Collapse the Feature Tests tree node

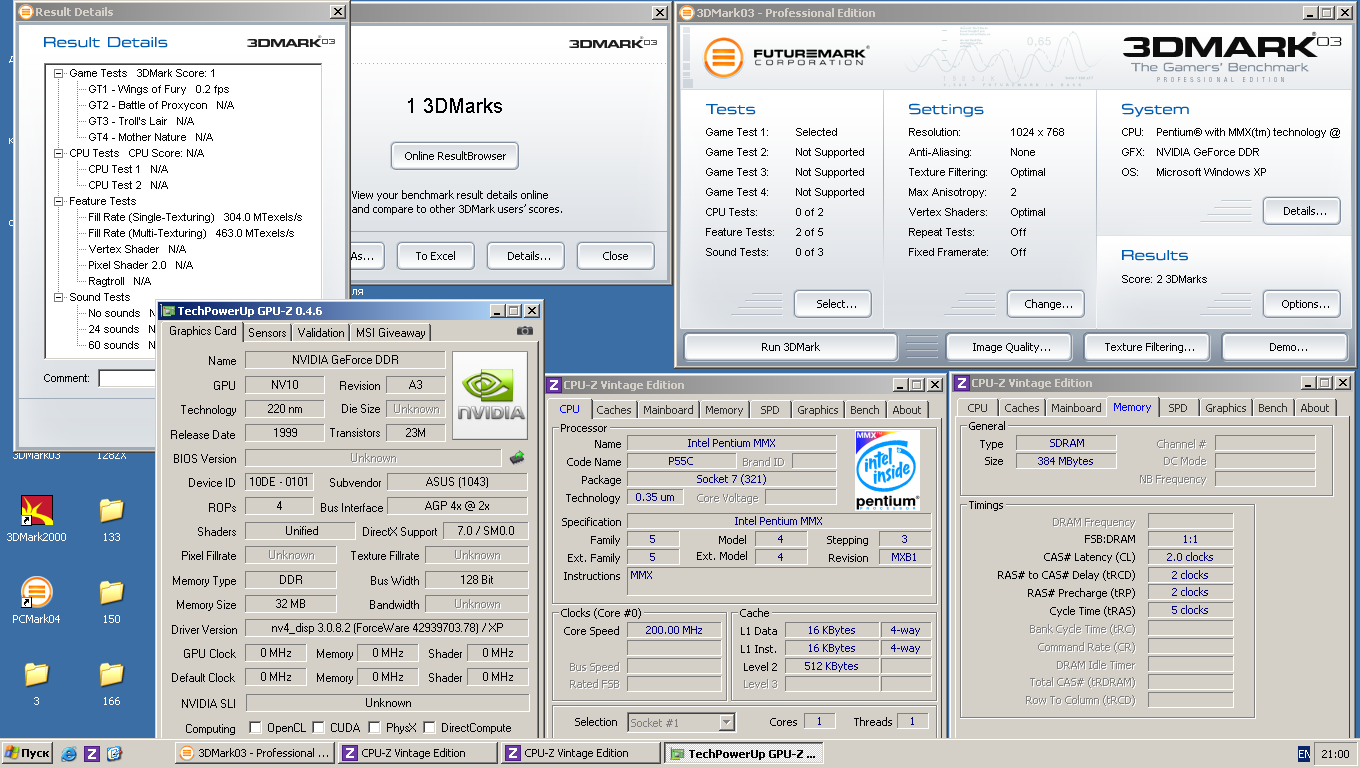[x=59, y=201]
